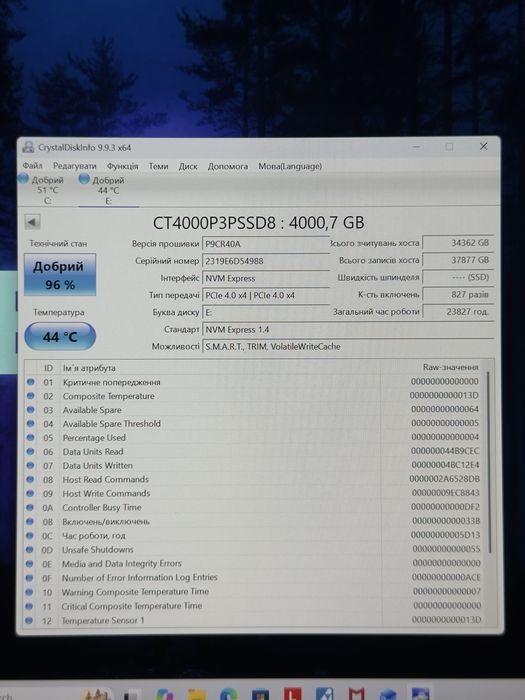Screen dimensions: 525x700
Task: Select the Available Spare attribute row
Action: [x=254, y=409]
